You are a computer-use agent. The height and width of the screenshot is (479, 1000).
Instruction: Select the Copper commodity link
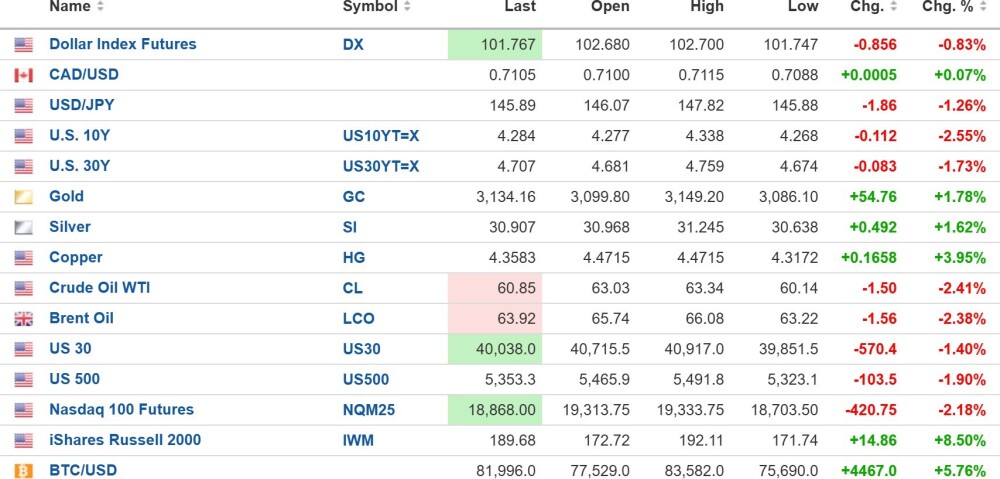point(76,257)
